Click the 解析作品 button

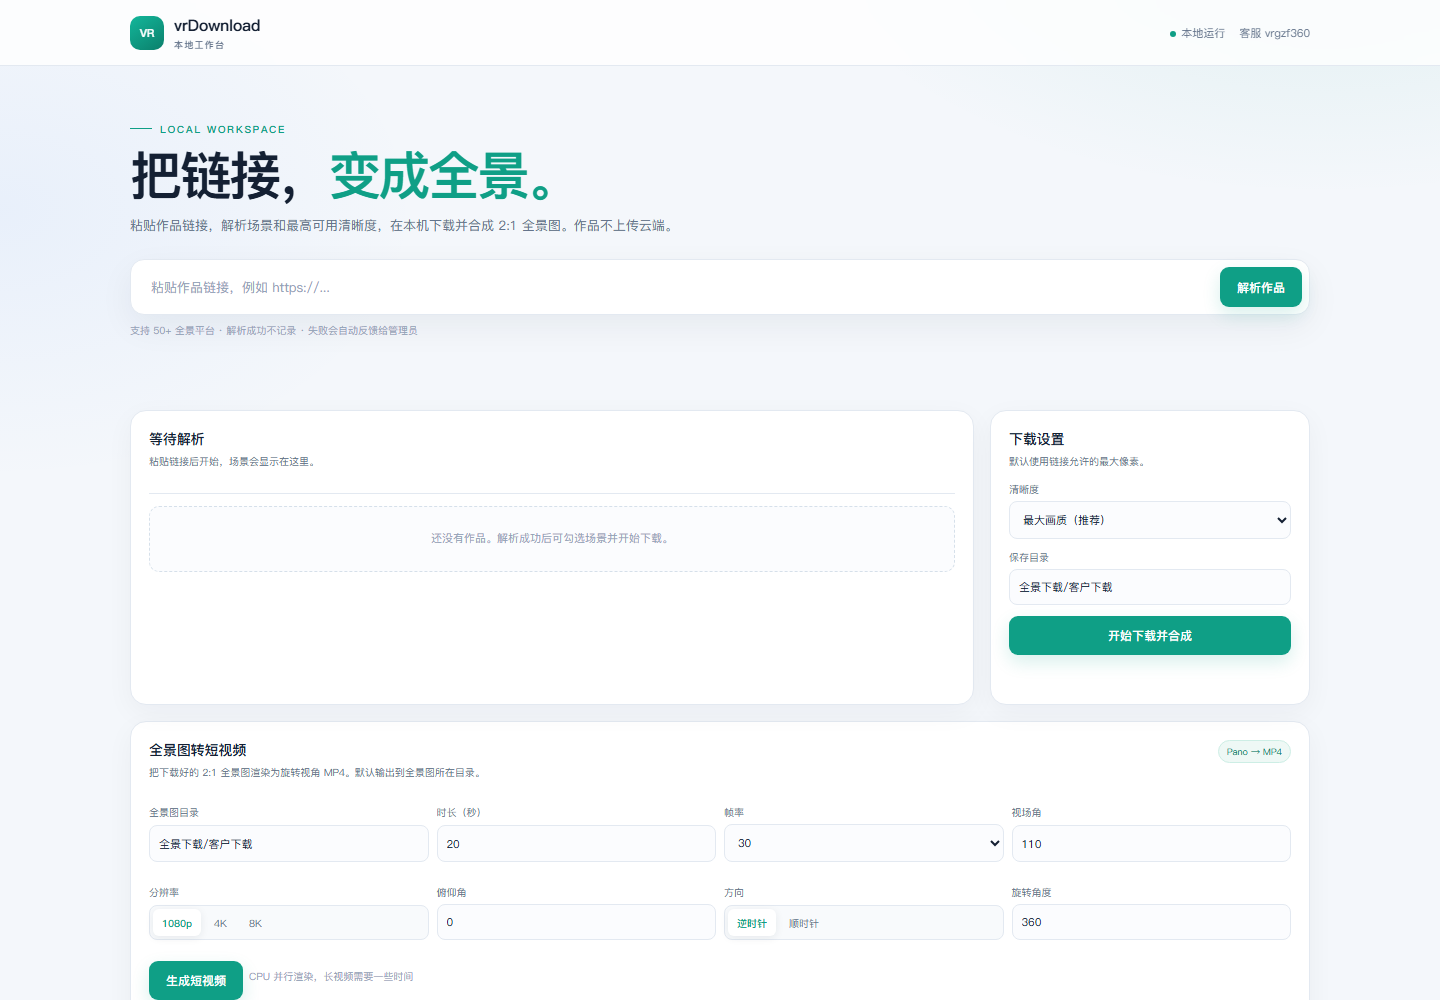point(1260,287)
